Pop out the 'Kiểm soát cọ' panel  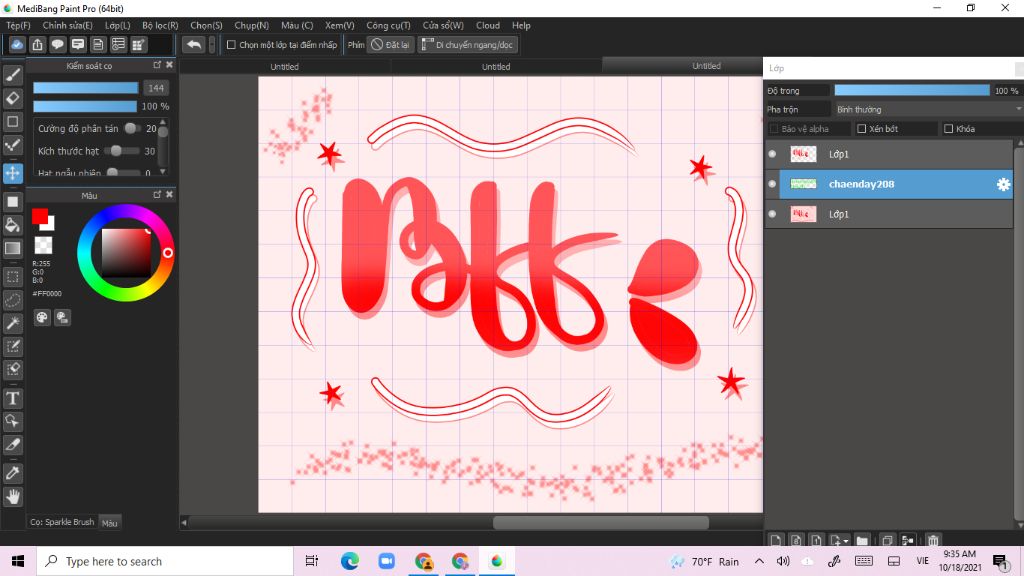pyautogui.click(x=157, y=65)
